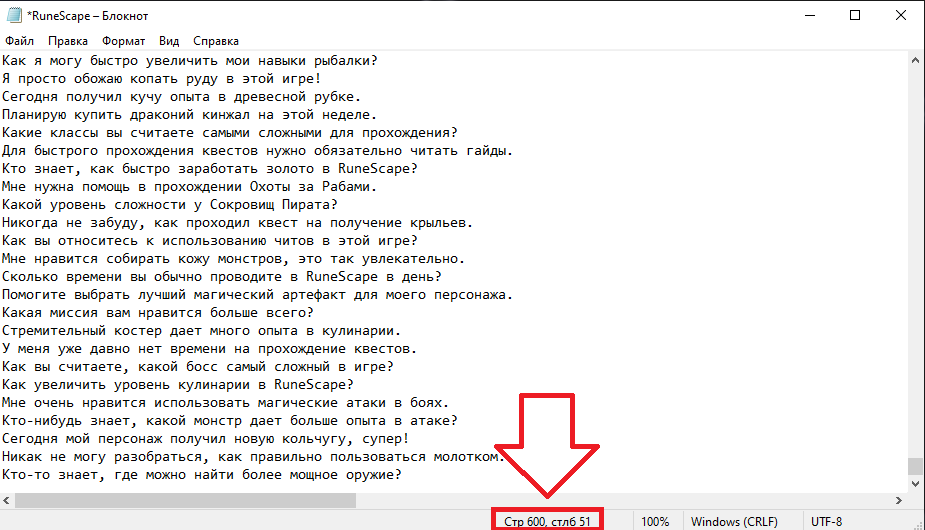The image size is (925, 530).
Task: Click line 'Стремительный костер дает много опыта'
Action: (x=201, y=331)
